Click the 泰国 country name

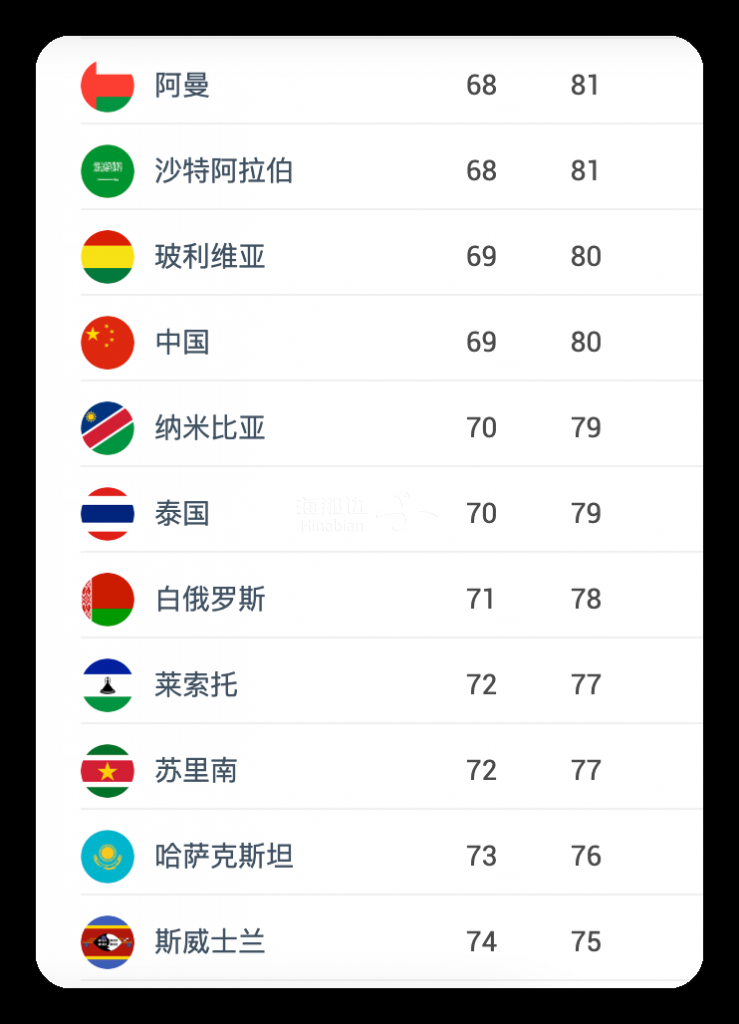coord(182,514)
